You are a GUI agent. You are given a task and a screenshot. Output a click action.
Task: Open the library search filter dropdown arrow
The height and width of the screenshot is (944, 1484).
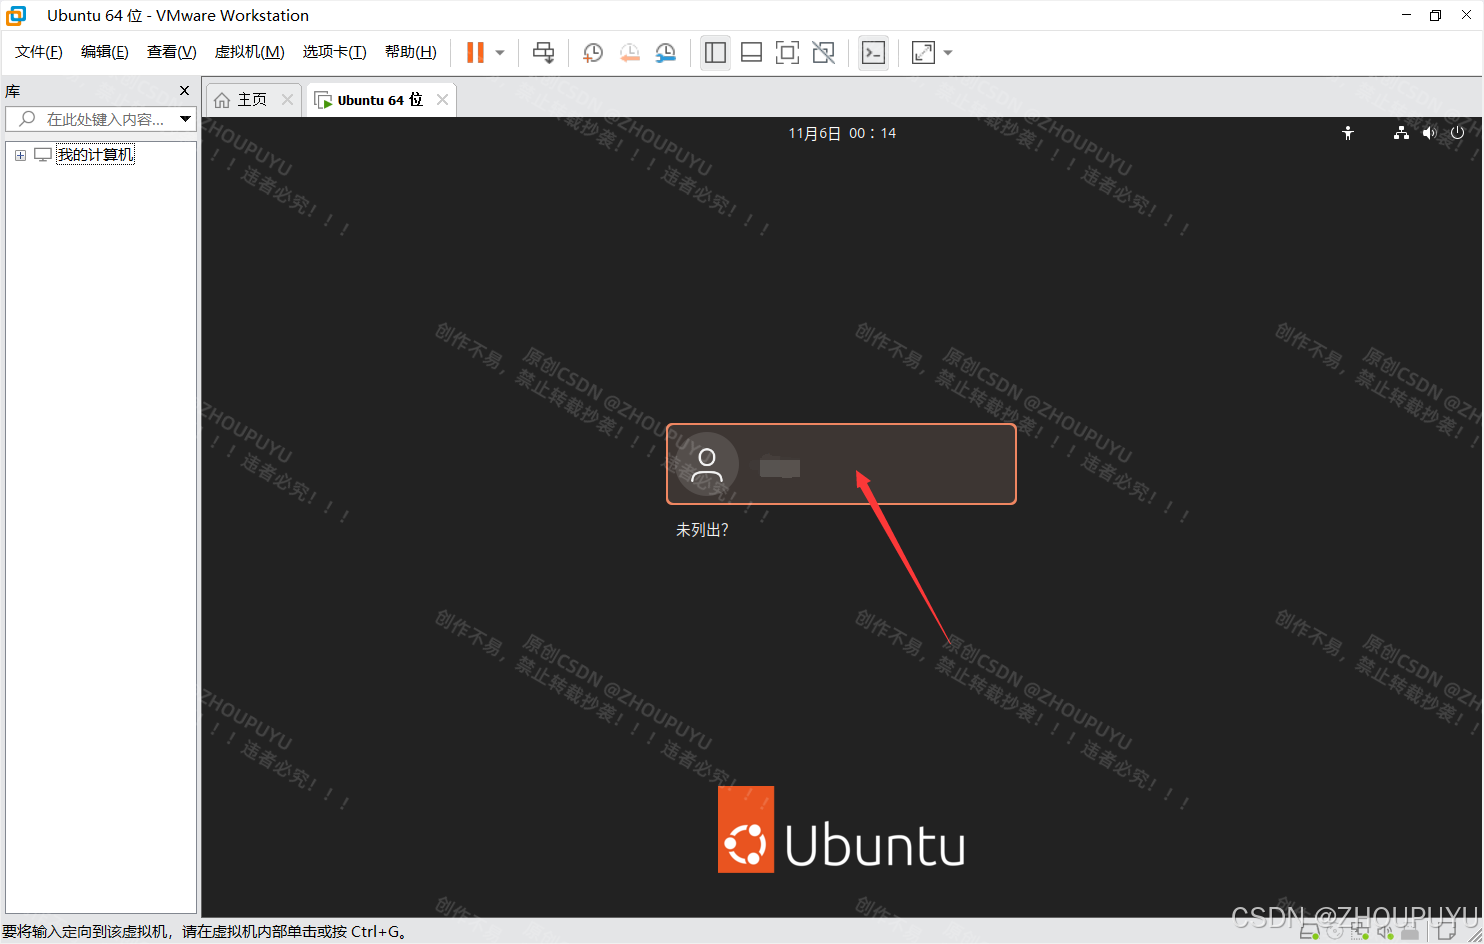coord(185,119)
